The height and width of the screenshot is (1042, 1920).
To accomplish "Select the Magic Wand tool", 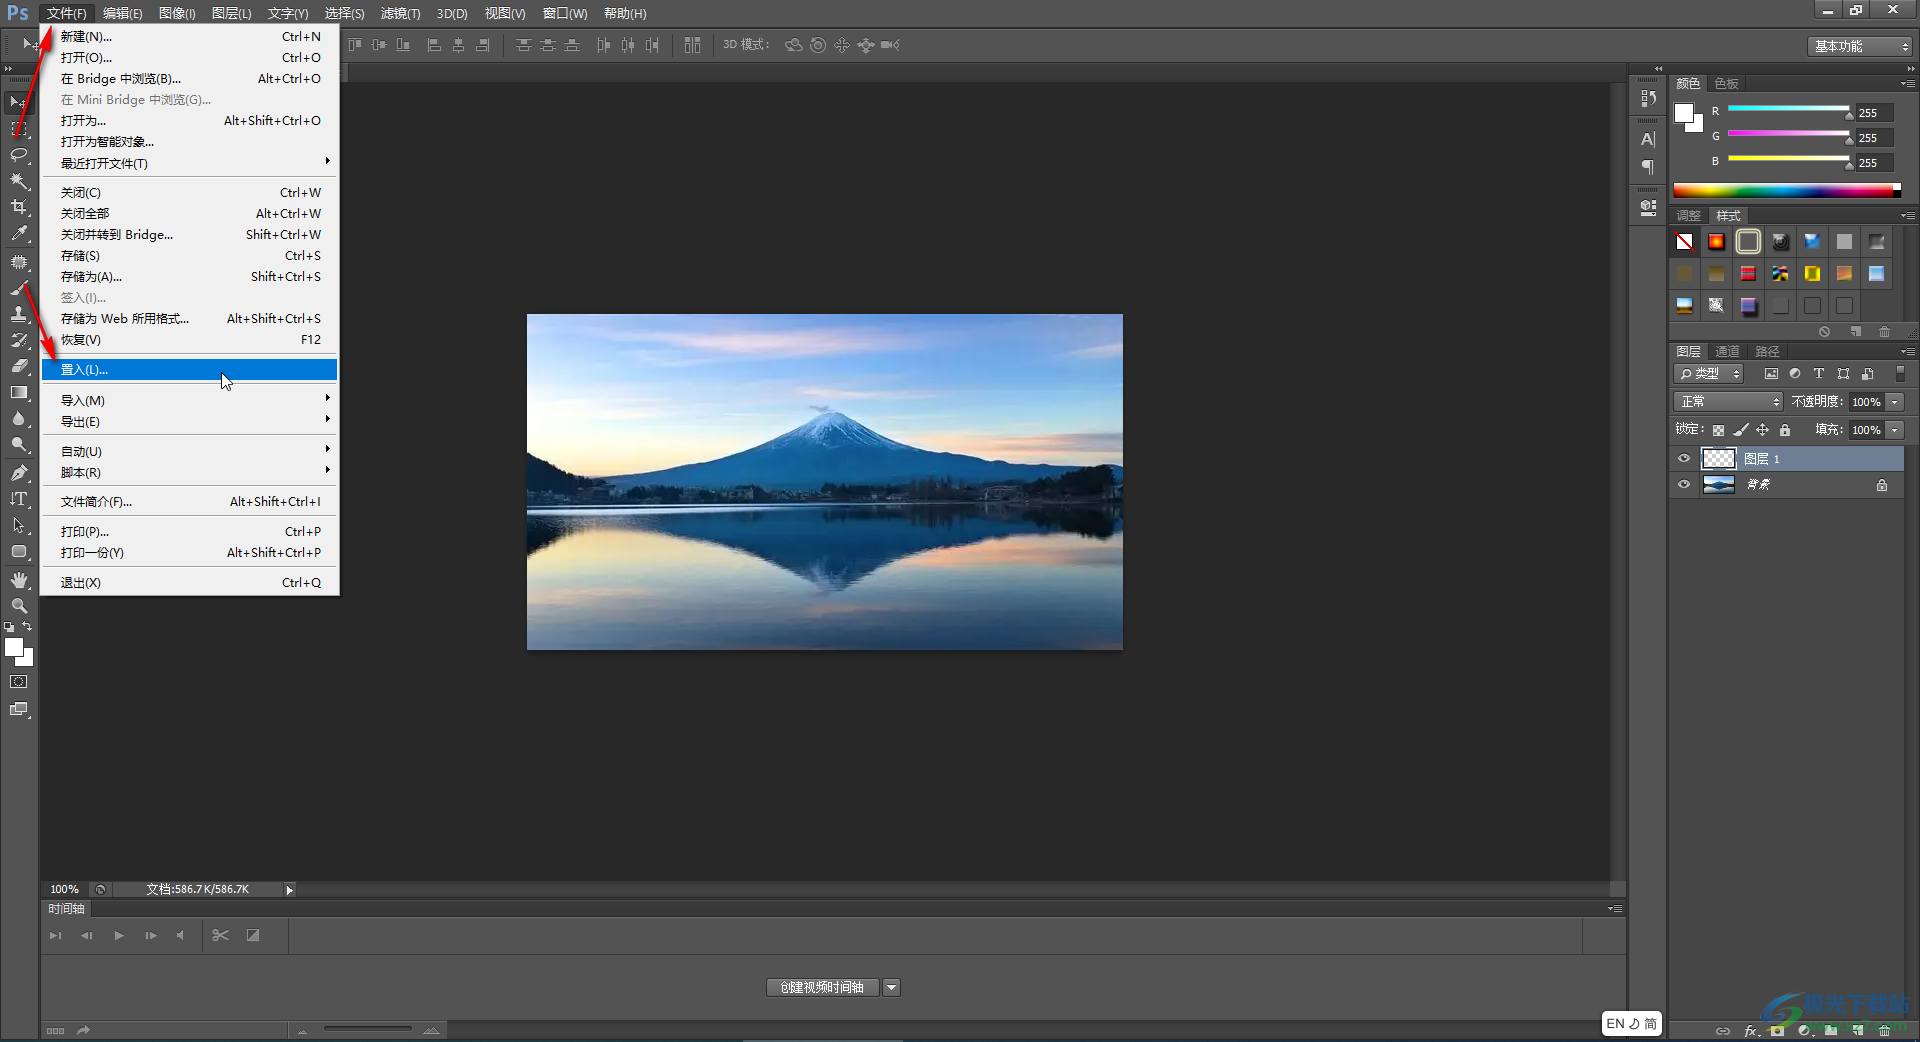I will pos(18,181).
